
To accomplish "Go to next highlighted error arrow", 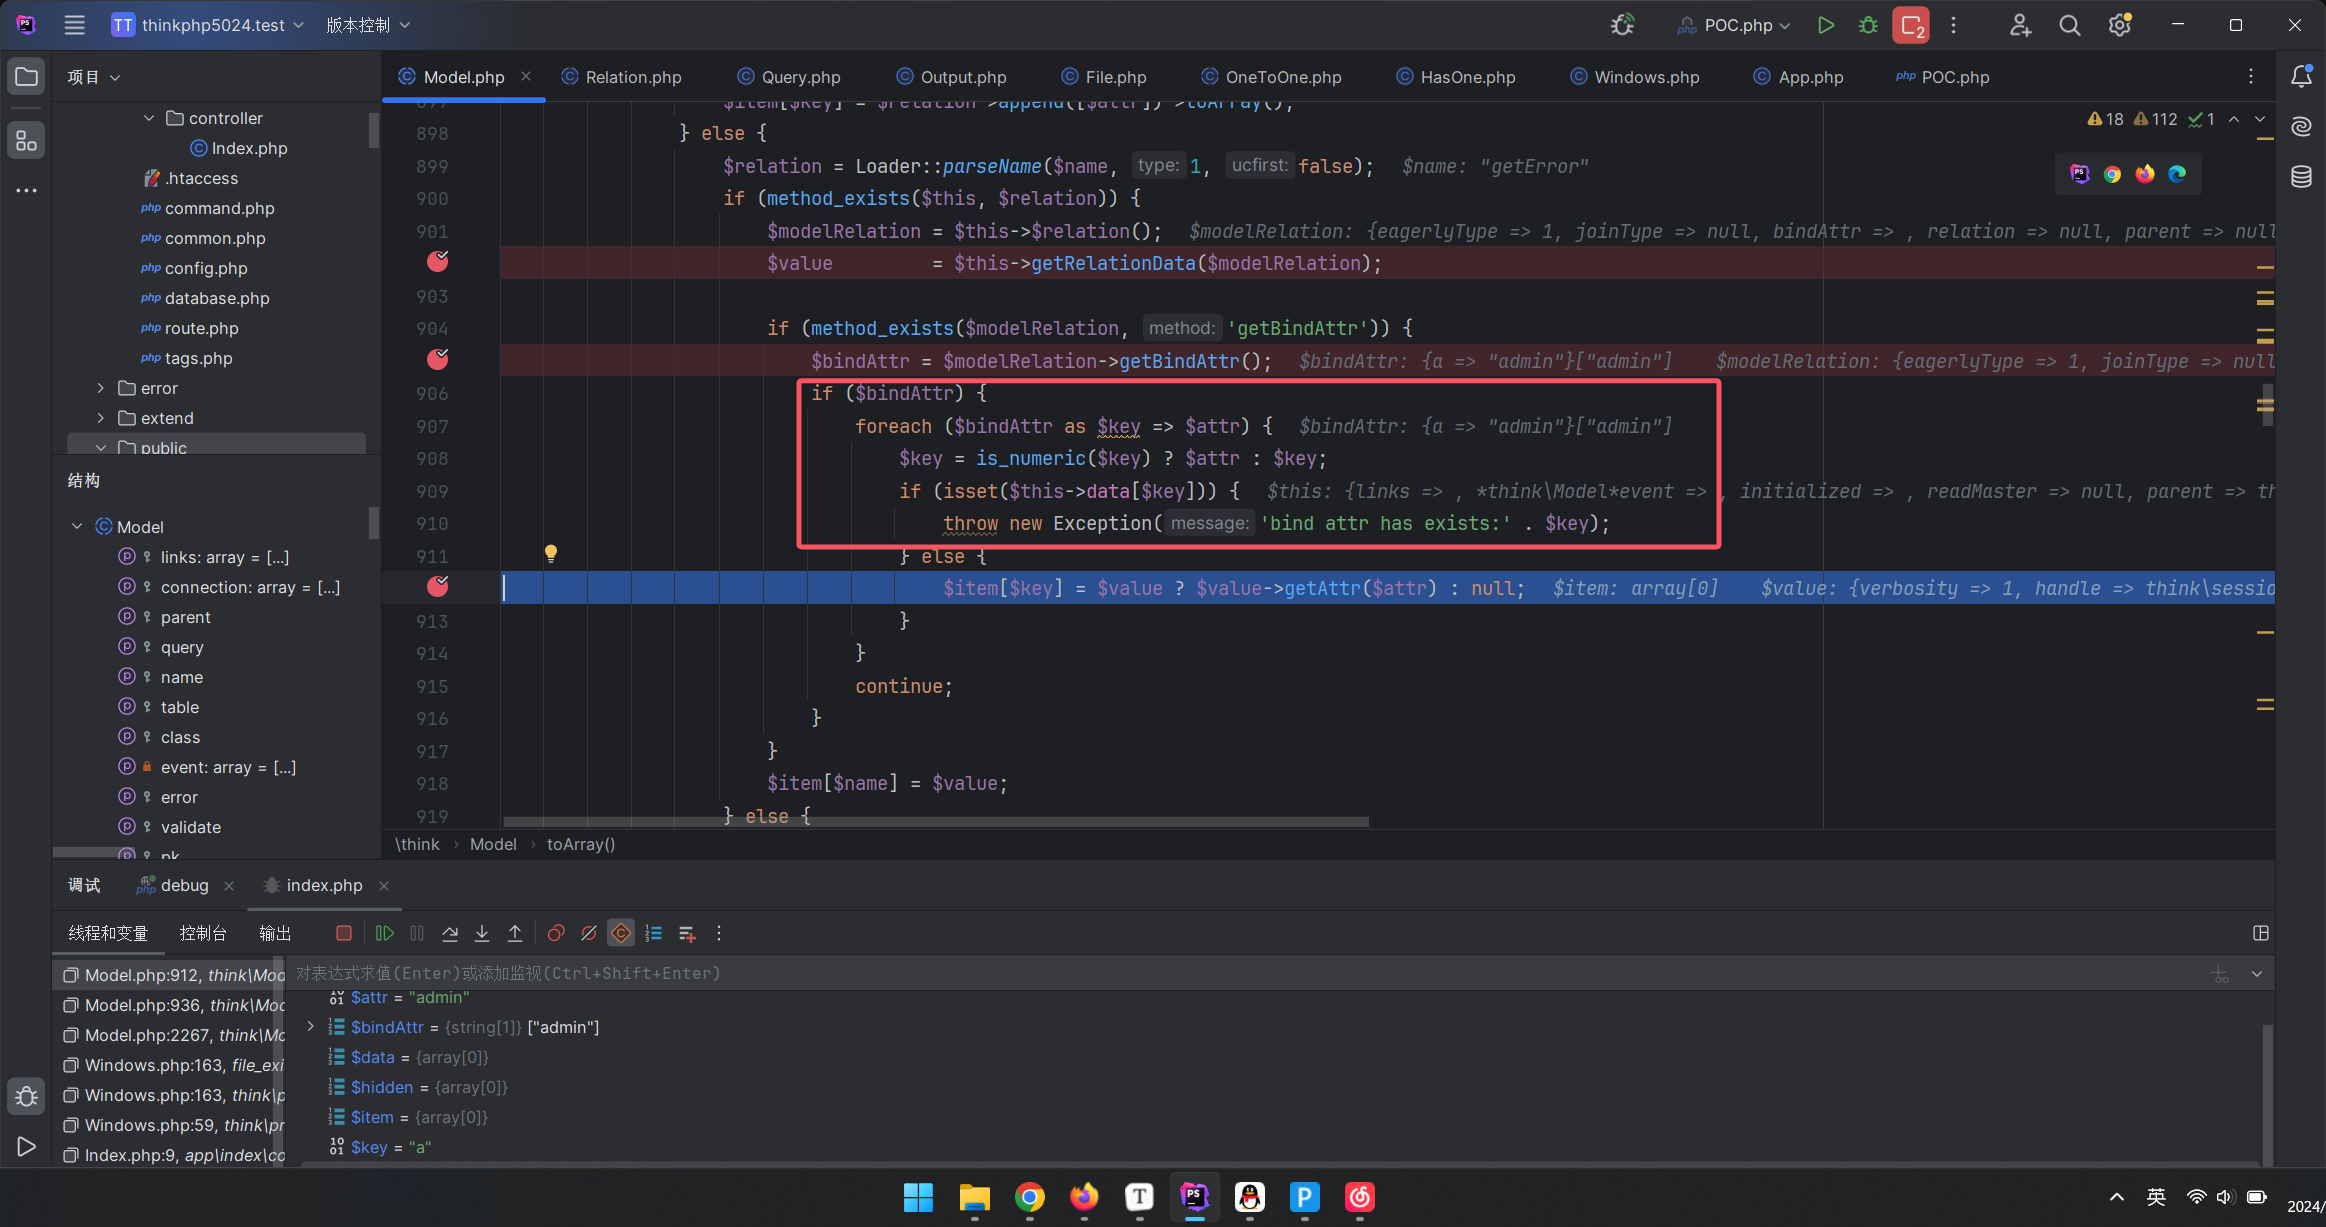I will 2259,119.
